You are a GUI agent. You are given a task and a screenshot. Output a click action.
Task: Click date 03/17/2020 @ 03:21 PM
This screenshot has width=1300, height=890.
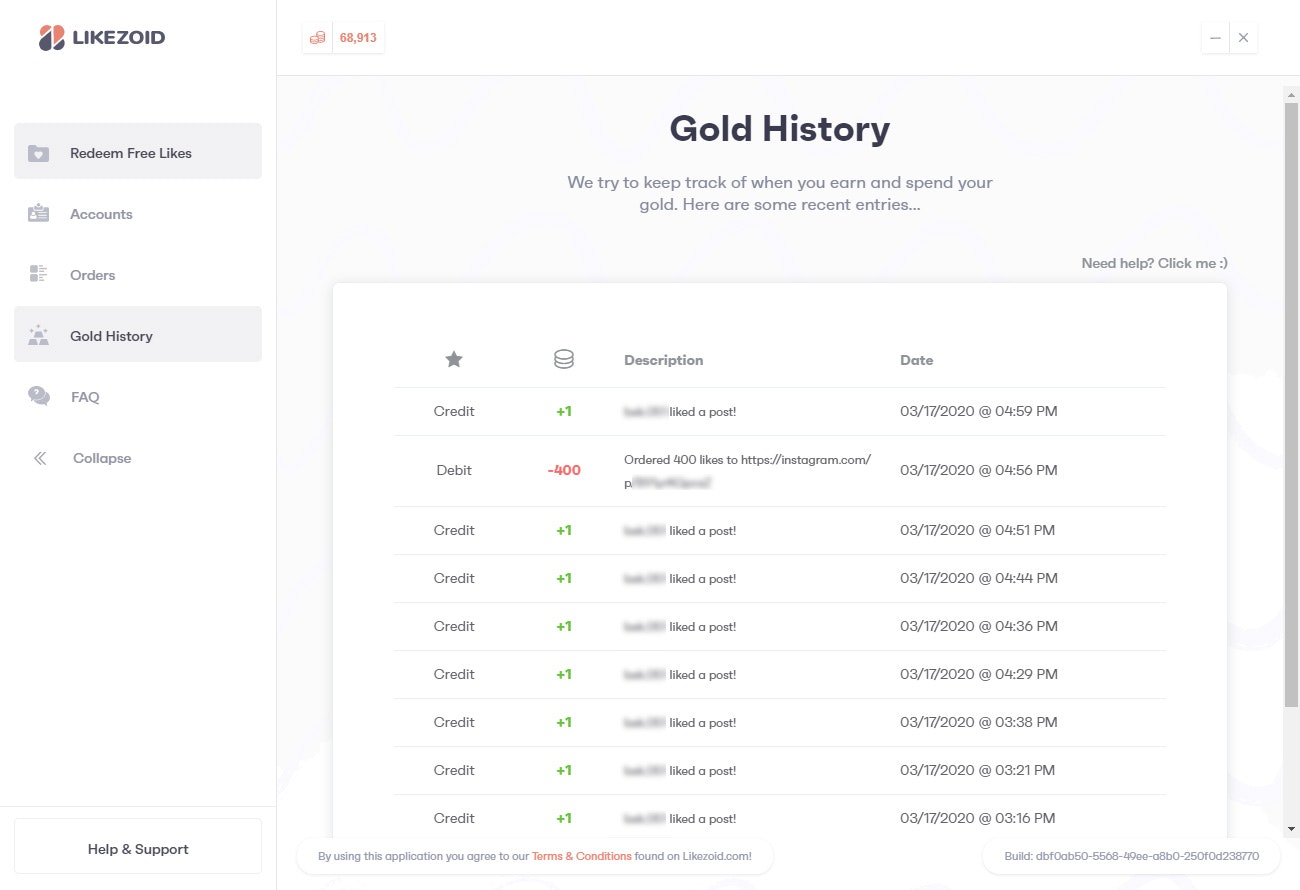coord(977,770)
